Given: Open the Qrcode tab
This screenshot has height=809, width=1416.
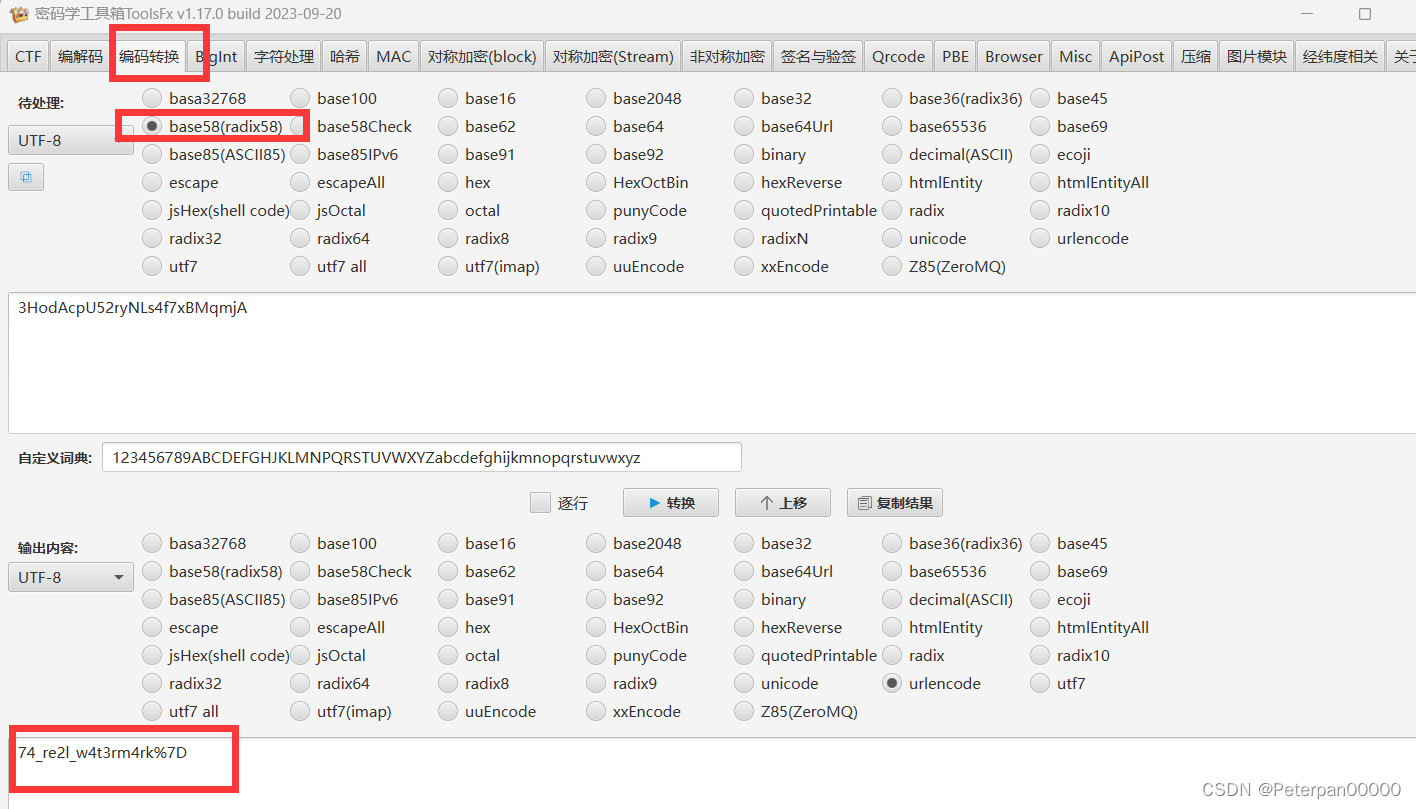Looking at the screenshot, I should tap(898, 56).
